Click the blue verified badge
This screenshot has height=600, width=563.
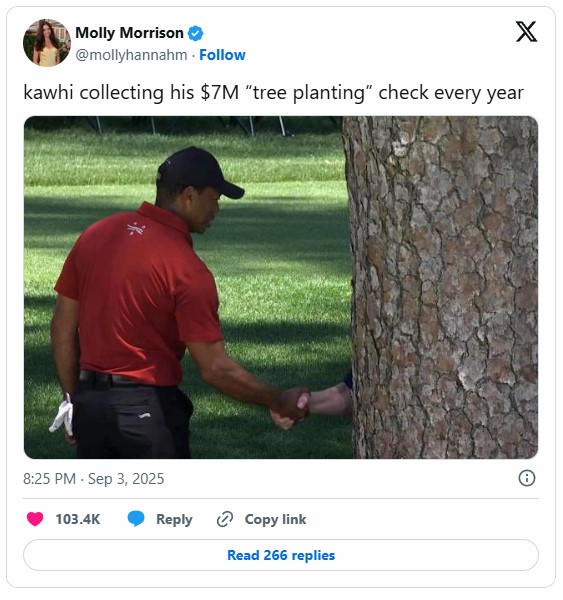195,33
